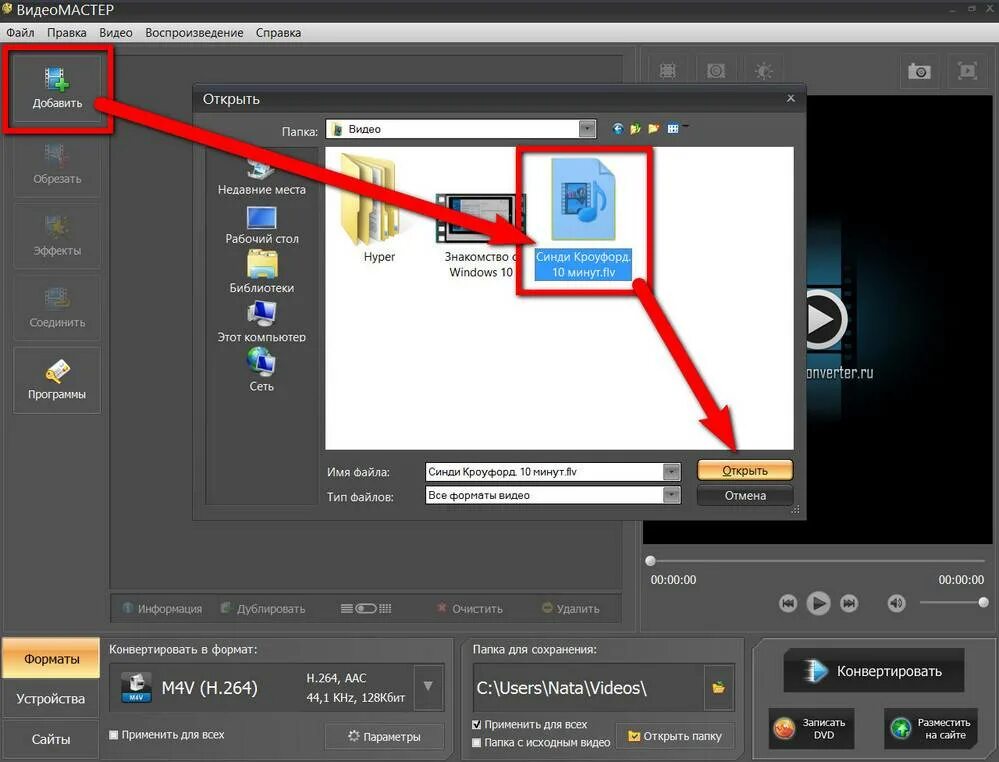Image resolution: width=999 pixels, height=762 pixels.
Task: Click the second image effect icon above preview
Action: point(715,71)
